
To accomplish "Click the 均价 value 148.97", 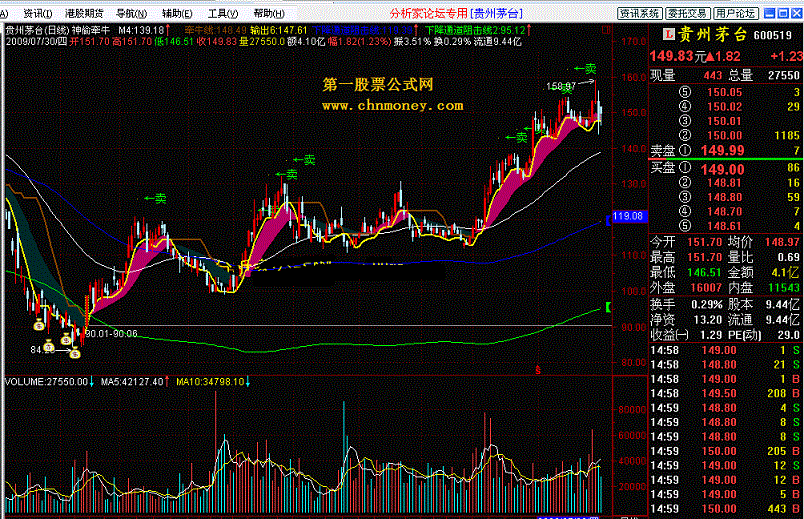I will point(782,242).
